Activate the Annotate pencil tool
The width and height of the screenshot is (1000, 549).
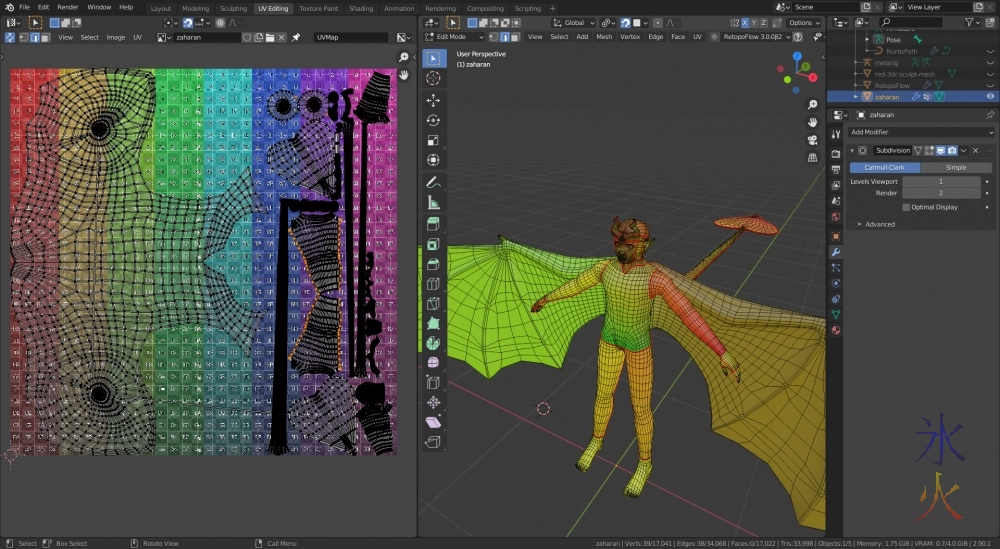pos(433,182)
